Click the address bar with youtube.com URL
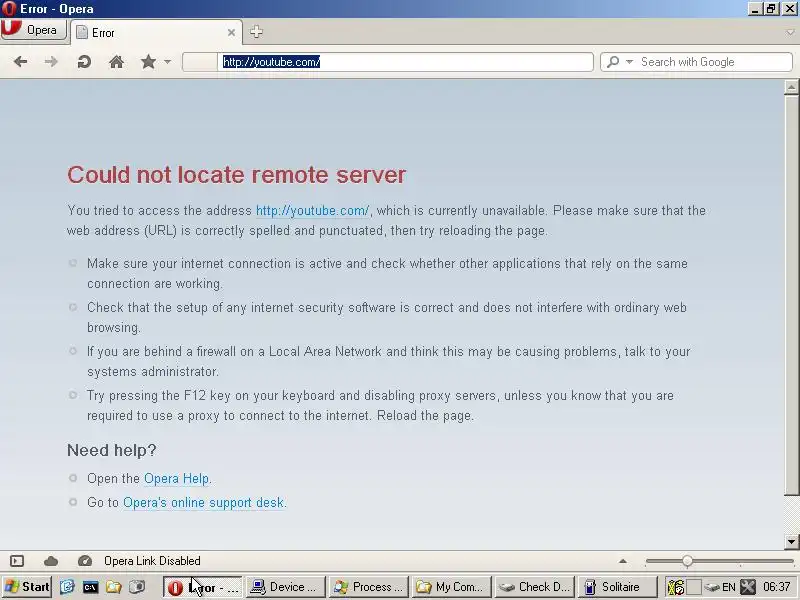 [x=406, y=62]
